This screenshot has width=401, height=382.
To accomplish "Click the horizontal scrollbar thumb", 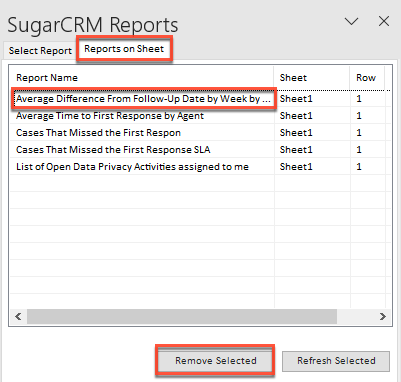I will 182,316.
